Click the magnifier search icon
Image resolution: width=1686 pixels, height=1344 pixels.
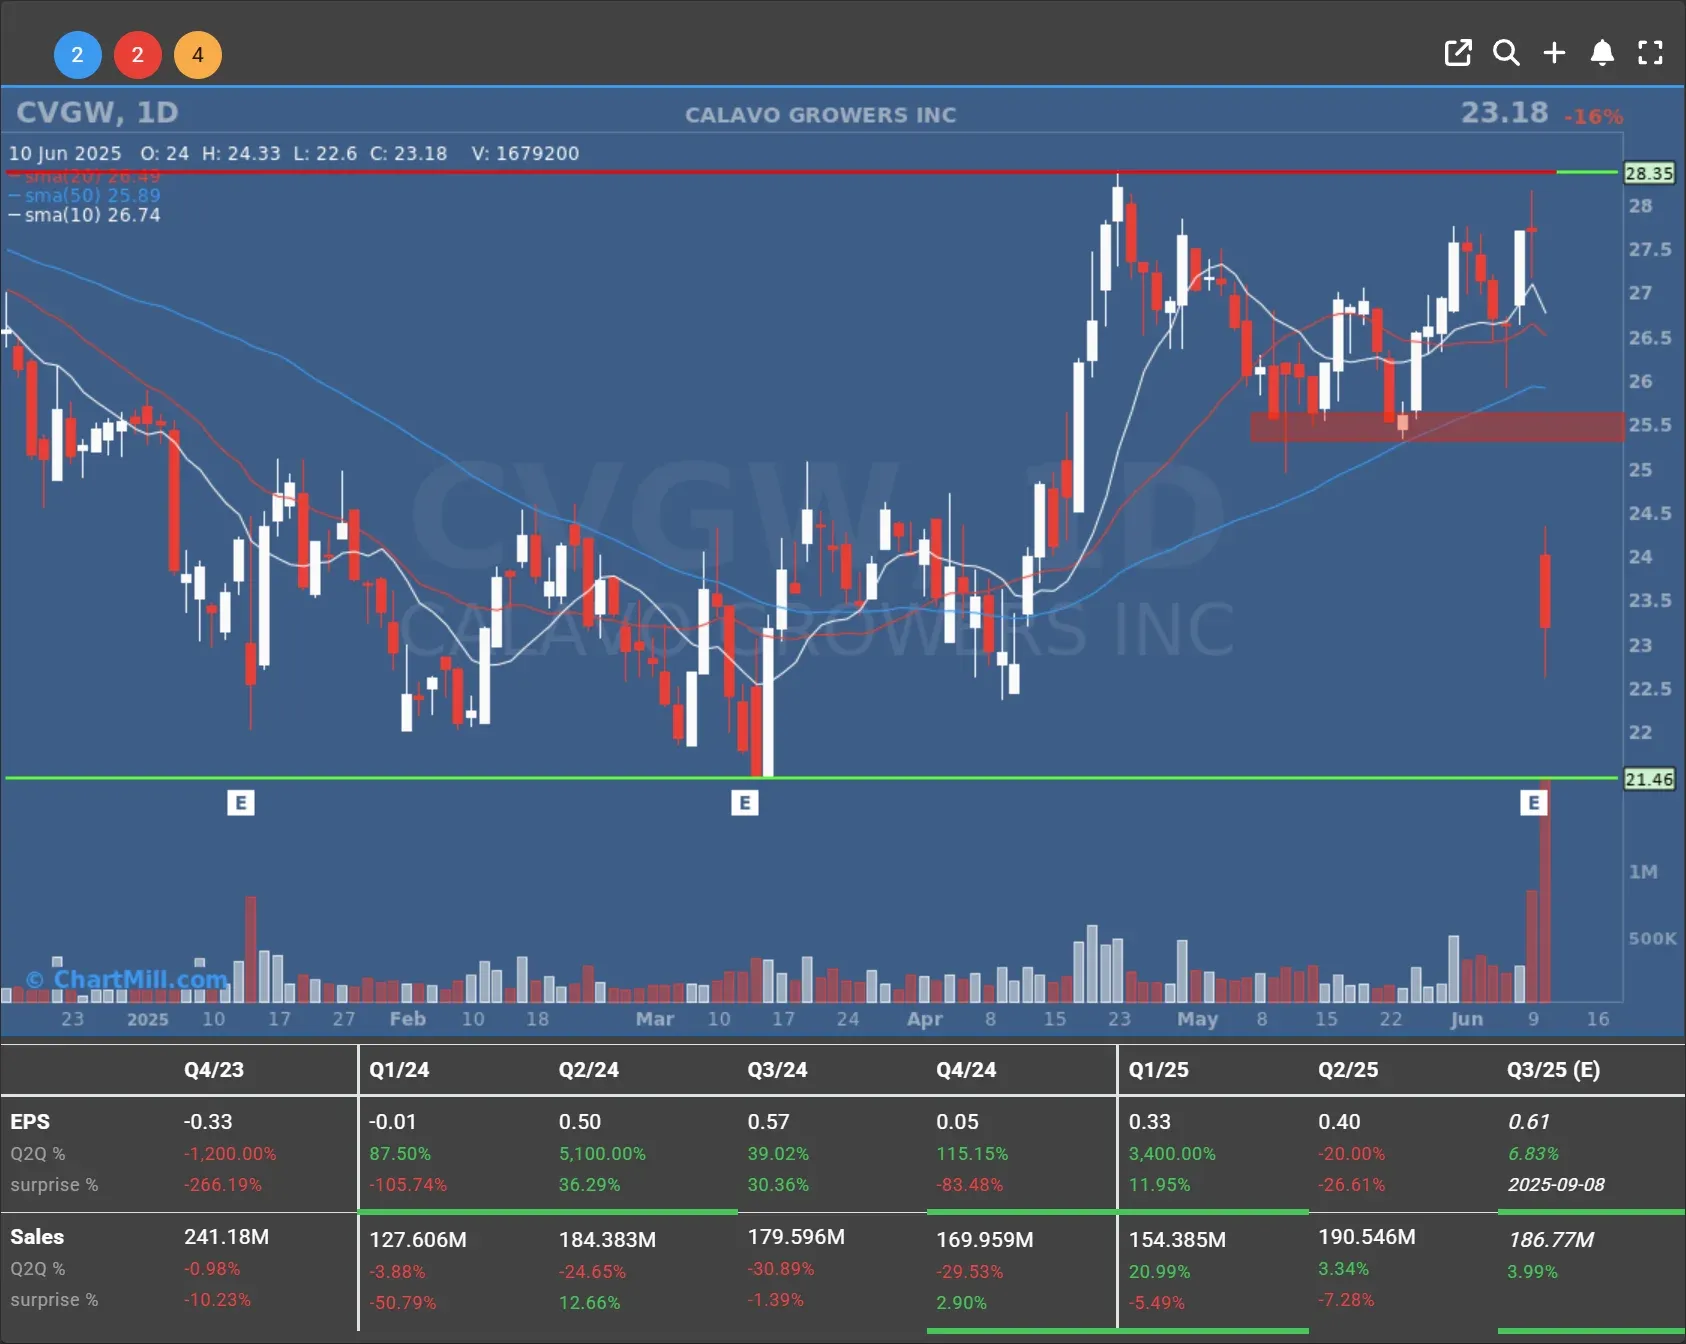(x=1506, y=53)
